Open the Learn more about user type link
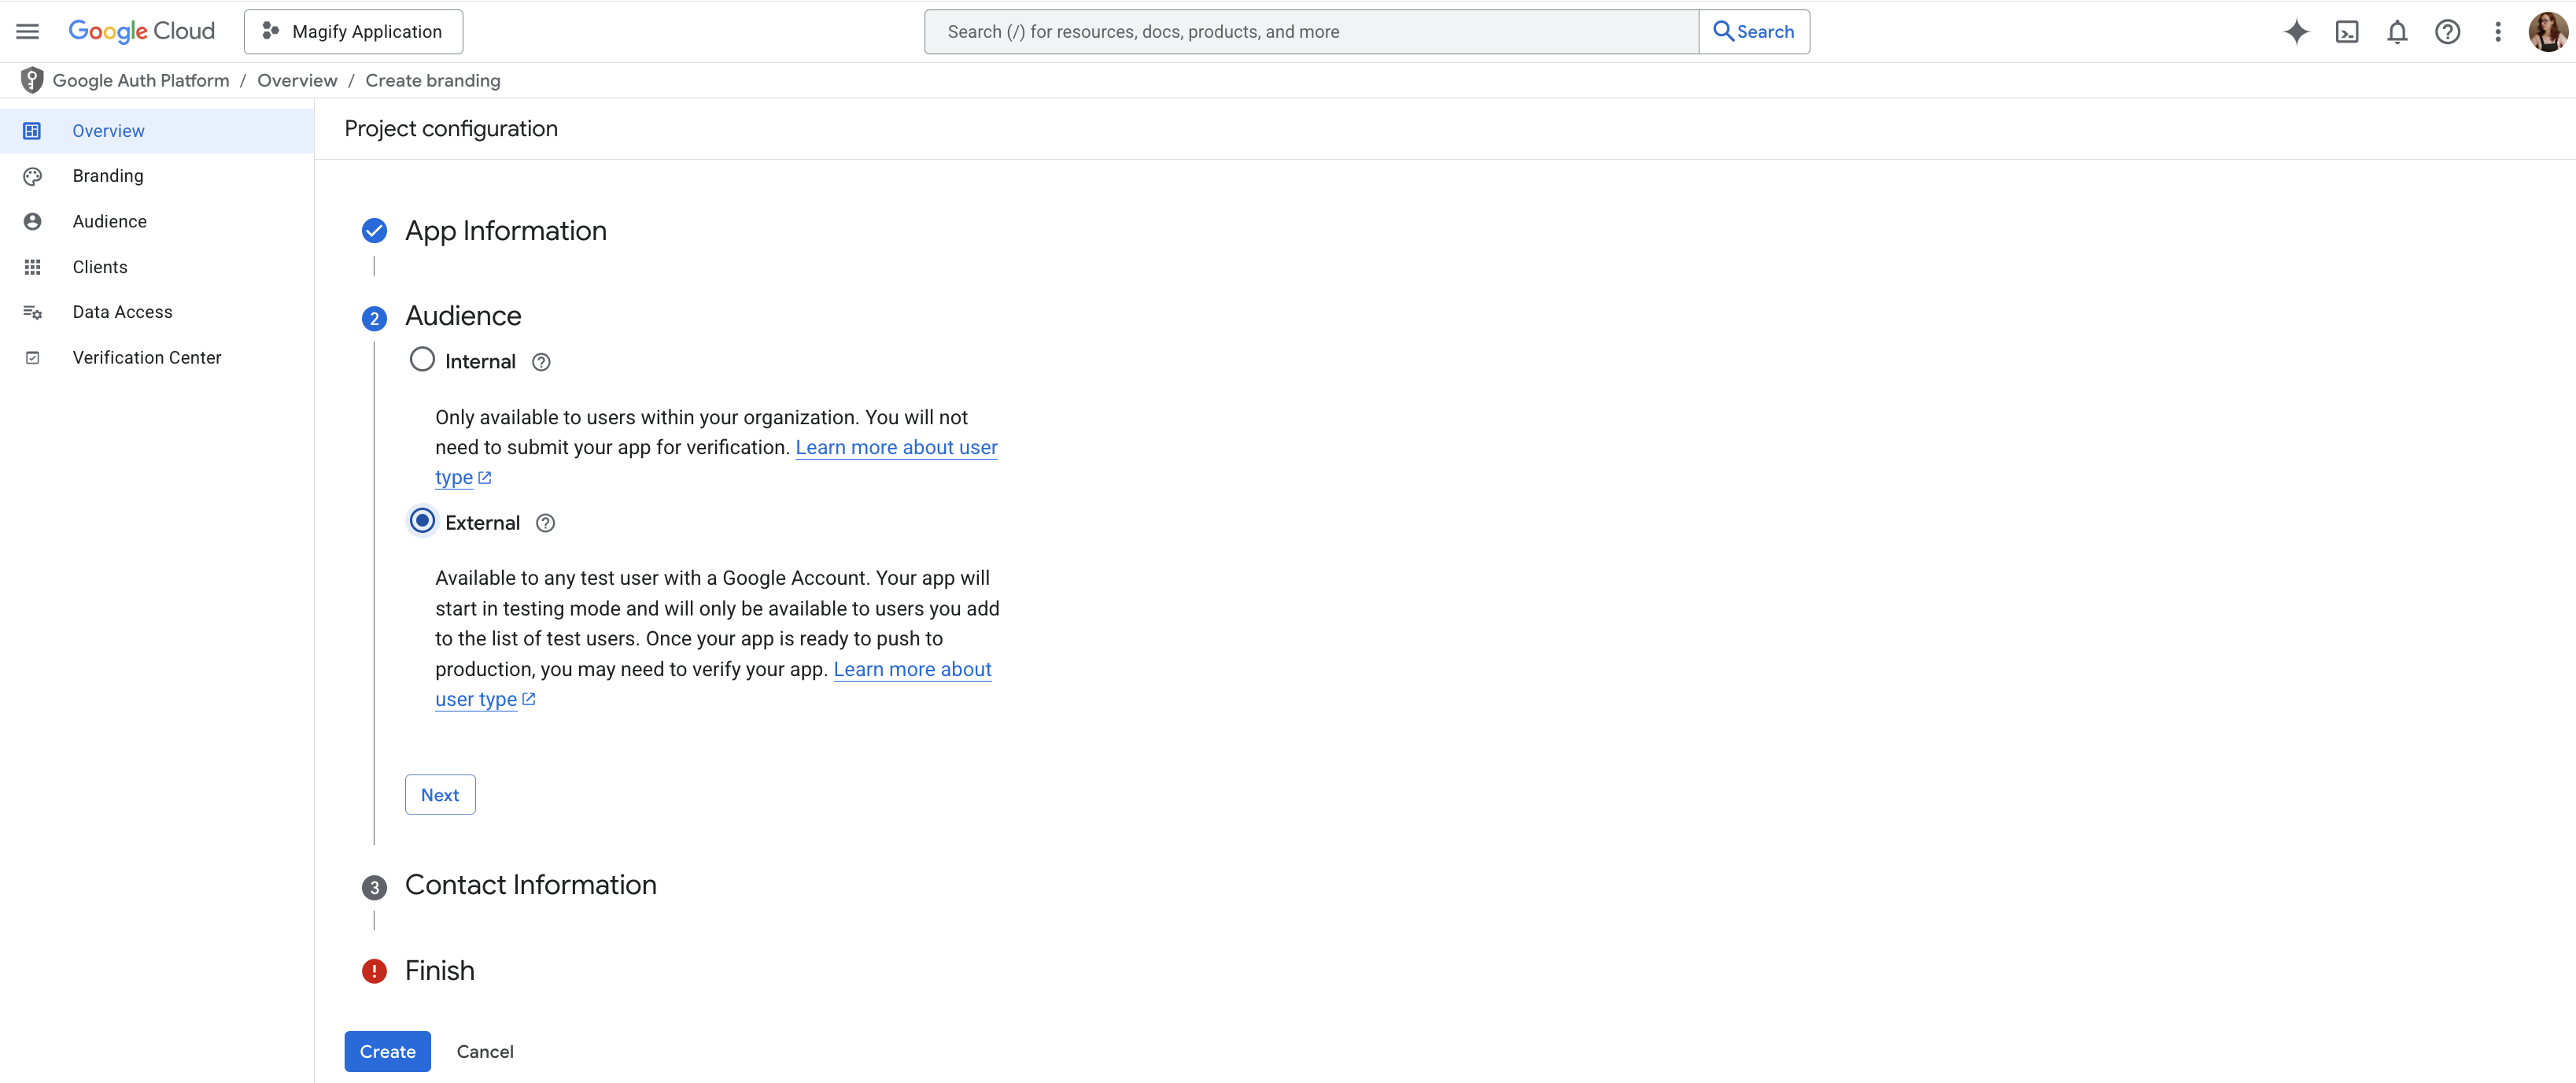The width and height of the screenshot is (2576, 1083). click(x=895, y=447)
